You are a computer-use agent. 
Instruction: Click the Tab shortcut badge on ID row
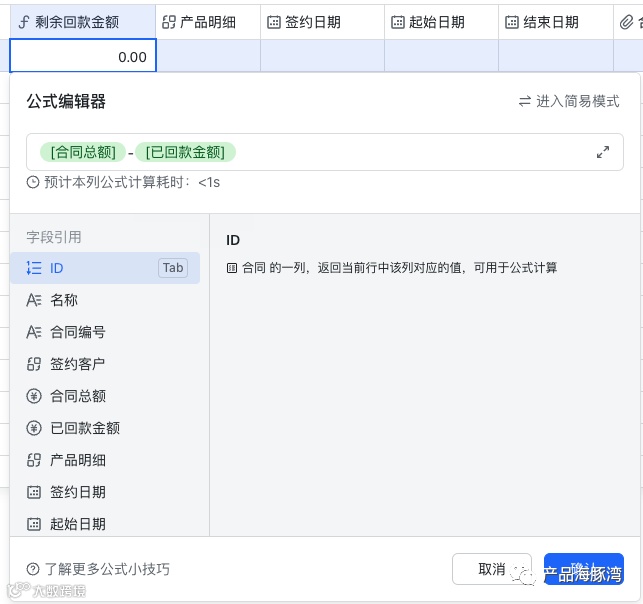pos(173,268)
